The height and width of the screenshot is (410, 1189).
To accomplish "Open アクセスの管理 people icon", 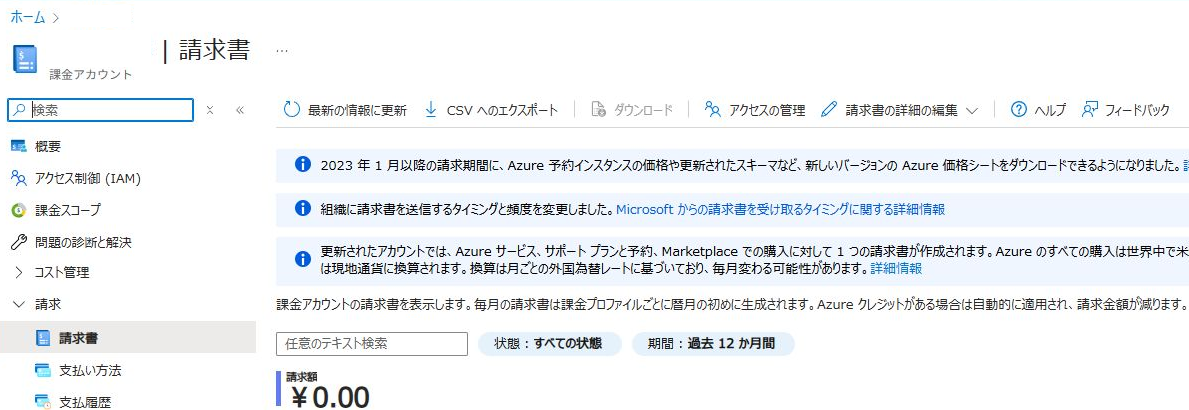I will [712, 110].
